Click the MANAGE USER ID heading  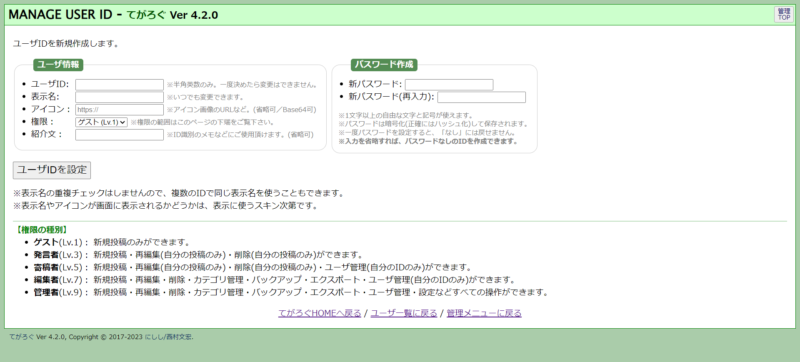click(x=59, y=15)
